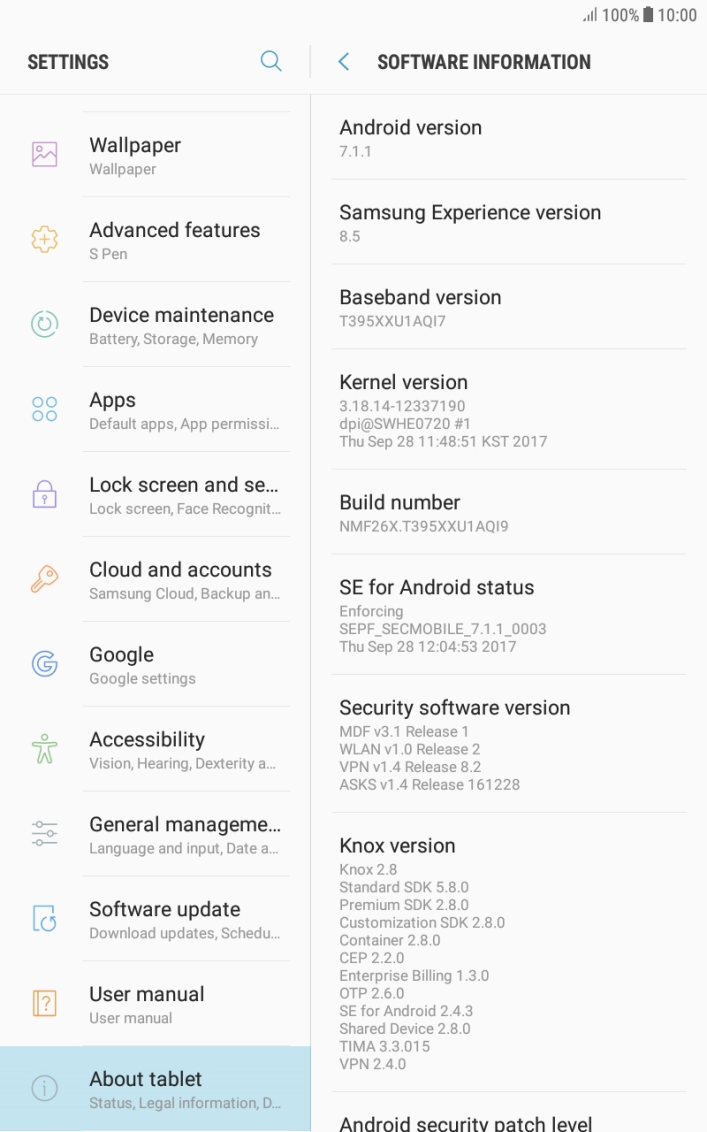Open Google settings via the G icon

[44, 665]
